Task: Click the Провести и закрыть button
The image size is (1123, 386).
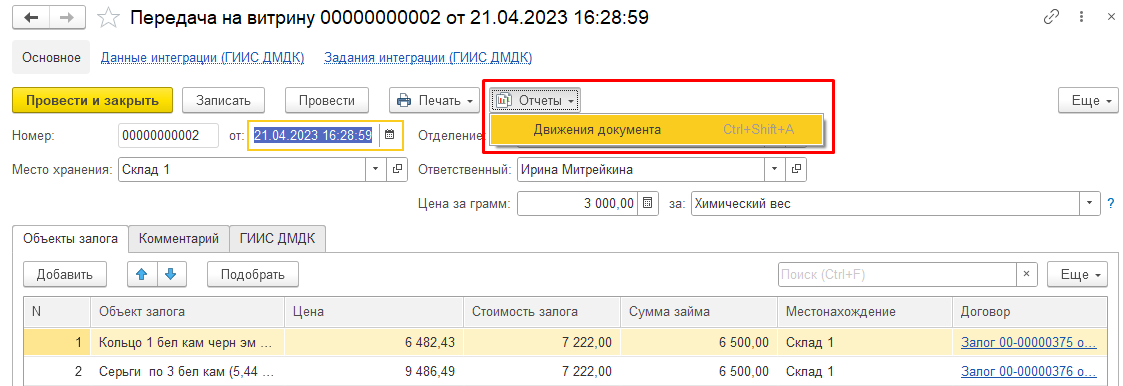Action: (x=92, y=100)
